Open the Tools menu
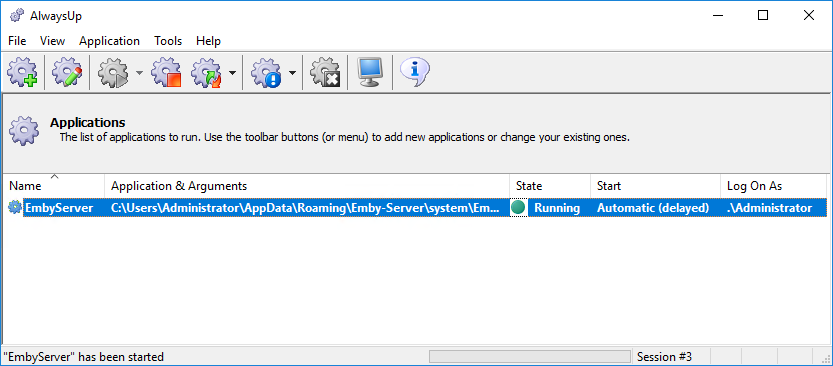The image size is (833, 366). click(168, 41)
